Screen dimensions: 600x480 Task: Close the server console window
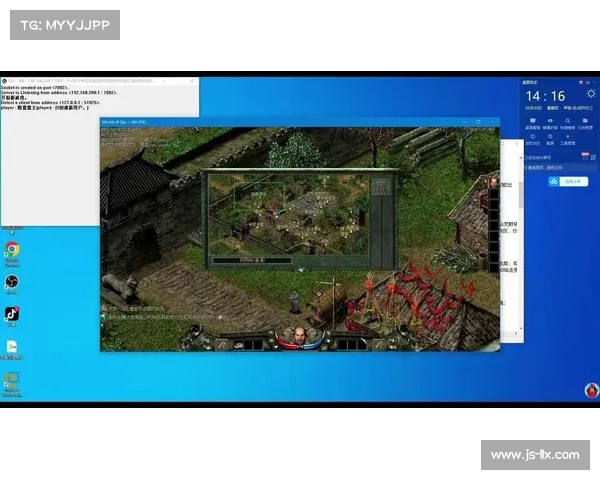192,81
